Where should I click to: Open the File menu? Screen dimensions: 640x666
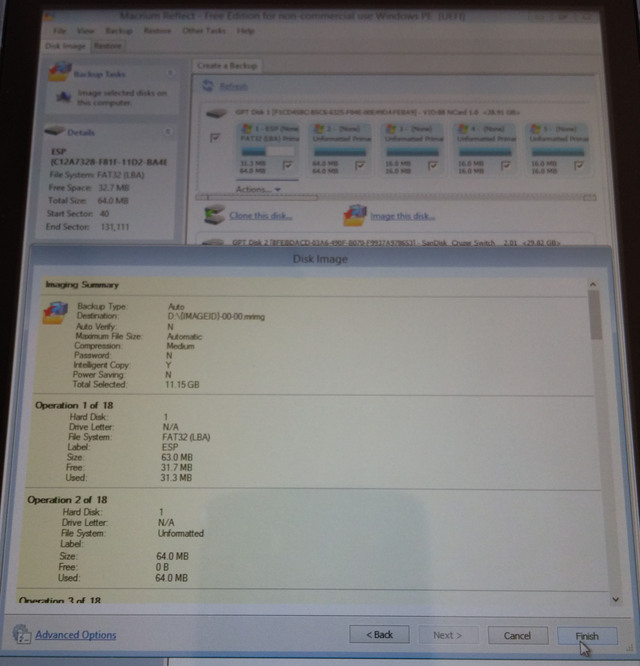(x=59, y=31)
